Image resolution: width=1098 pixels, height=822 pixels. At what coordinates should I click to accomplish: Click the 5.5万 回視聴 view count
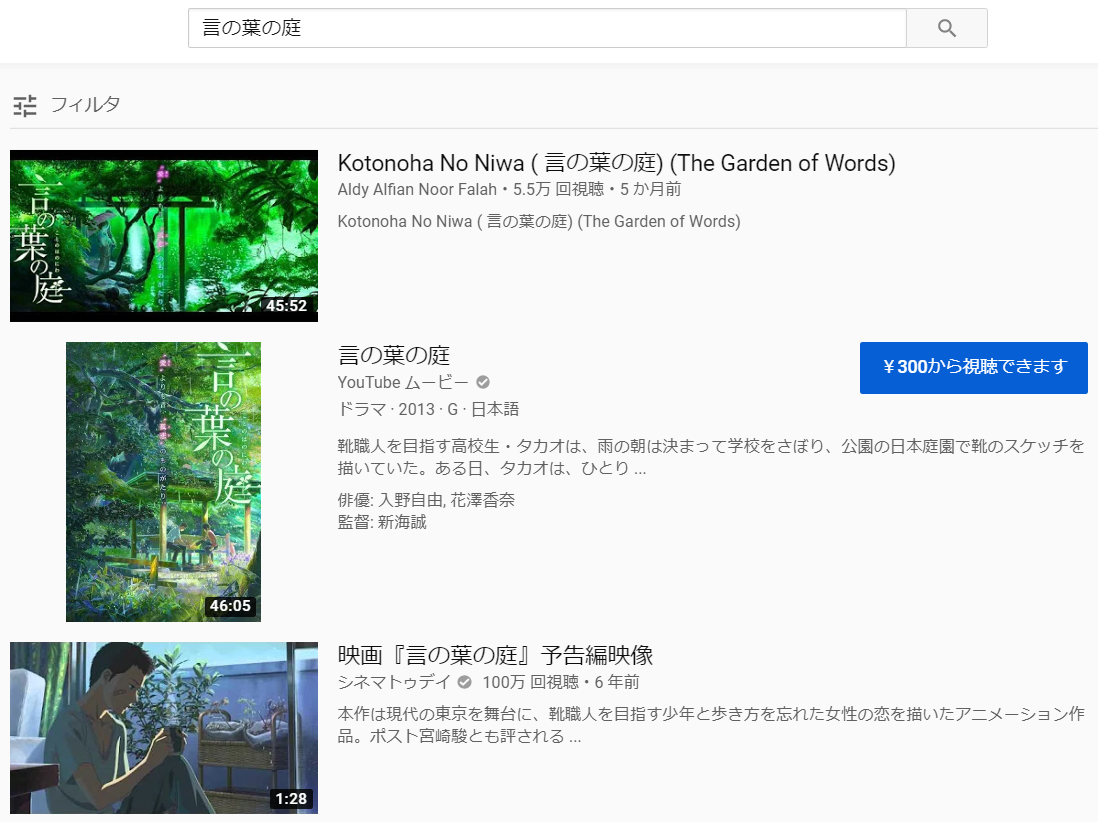coord(558,190)
